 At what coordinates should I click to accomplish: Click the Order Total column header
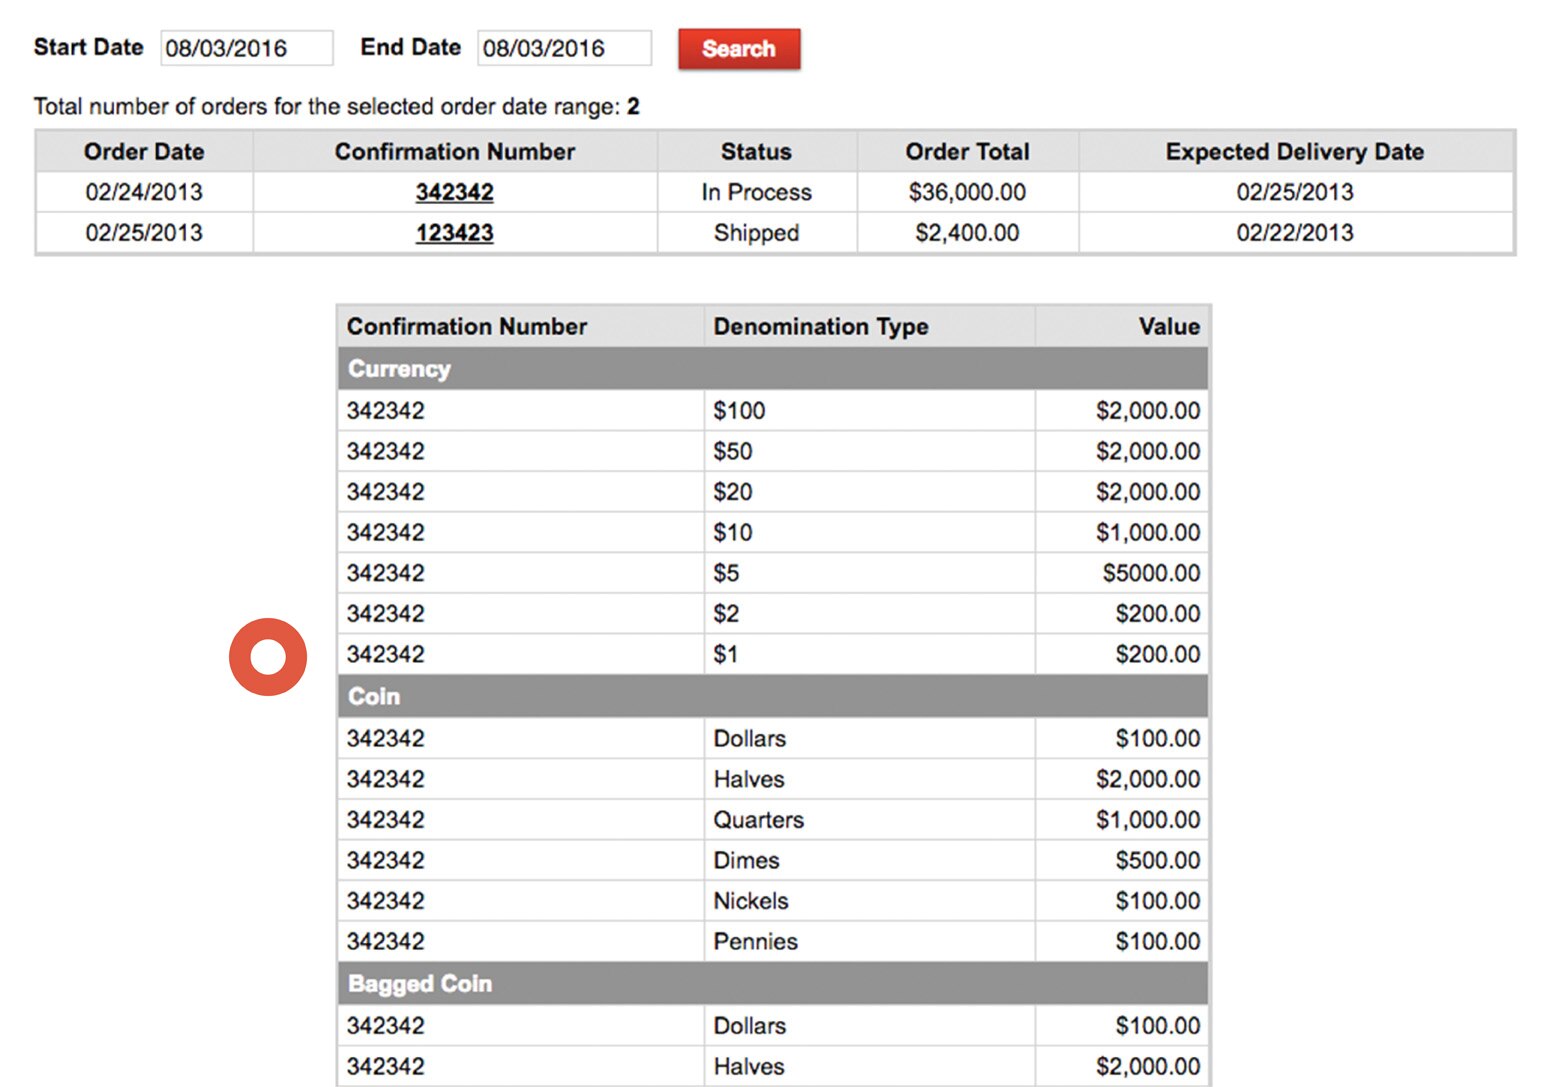967,151
